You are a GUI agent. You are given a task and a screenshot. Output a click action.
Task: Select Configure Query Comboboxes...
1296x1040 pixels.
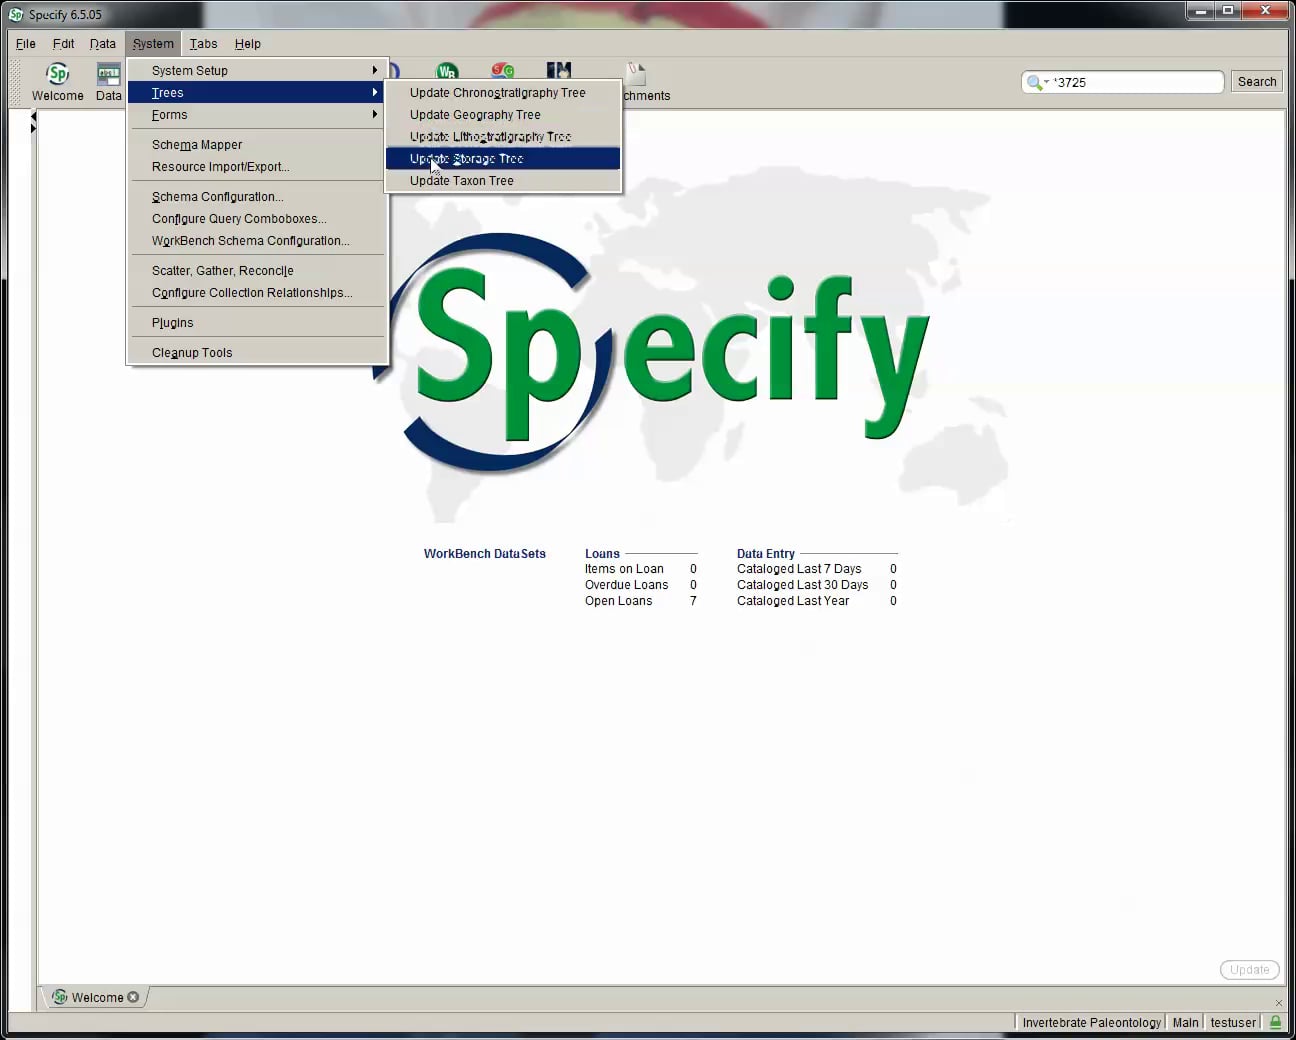point(257,218)
